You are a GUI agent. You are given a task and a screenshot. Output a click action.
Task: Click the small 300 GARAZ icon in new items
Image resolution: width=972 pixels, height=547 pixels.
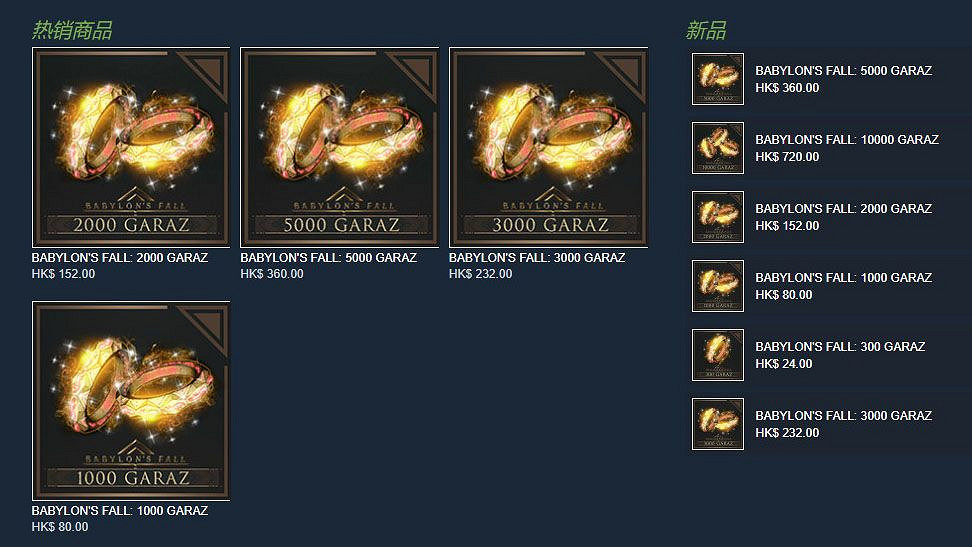pyautogui.click(x=718, y=355)
